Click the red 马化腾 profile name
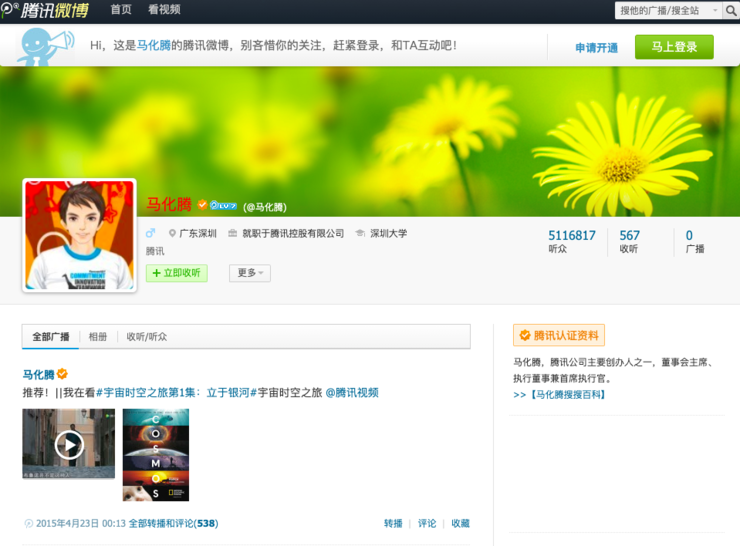Viewport: 740px width, 546px height. 169,204
